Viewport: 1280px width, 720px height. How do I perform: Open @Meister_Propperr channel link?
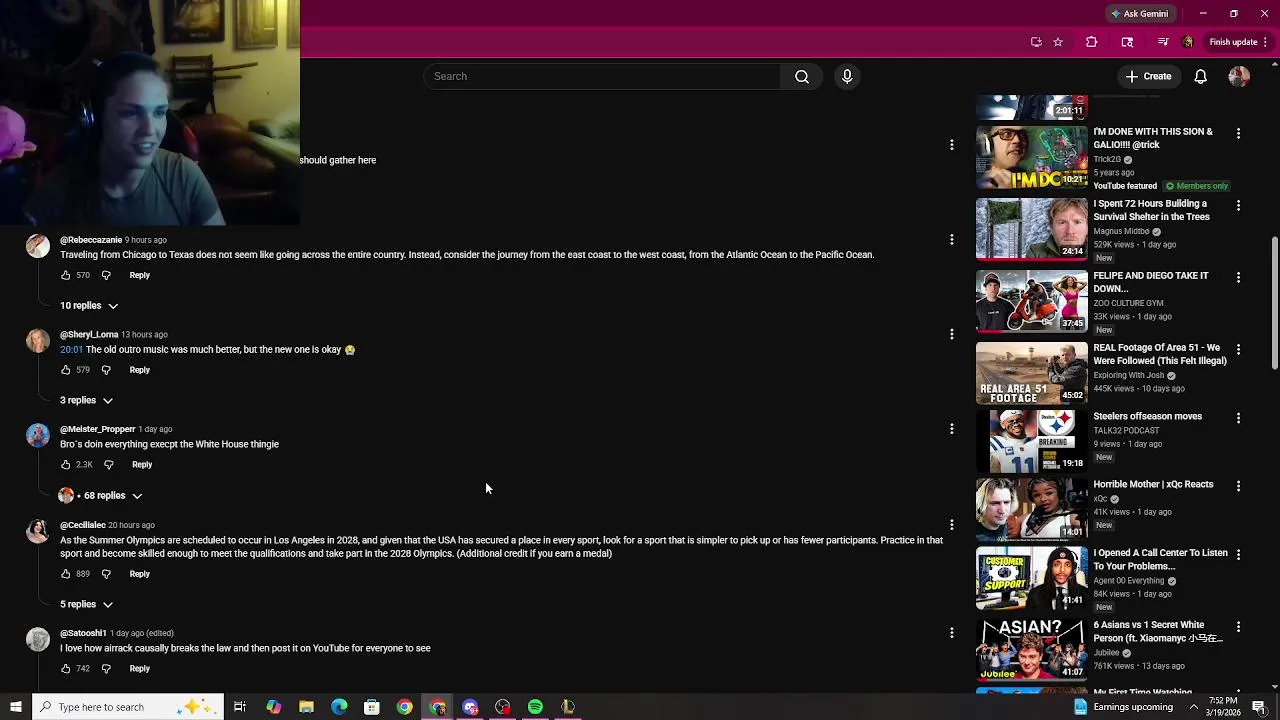pos(97,429)
